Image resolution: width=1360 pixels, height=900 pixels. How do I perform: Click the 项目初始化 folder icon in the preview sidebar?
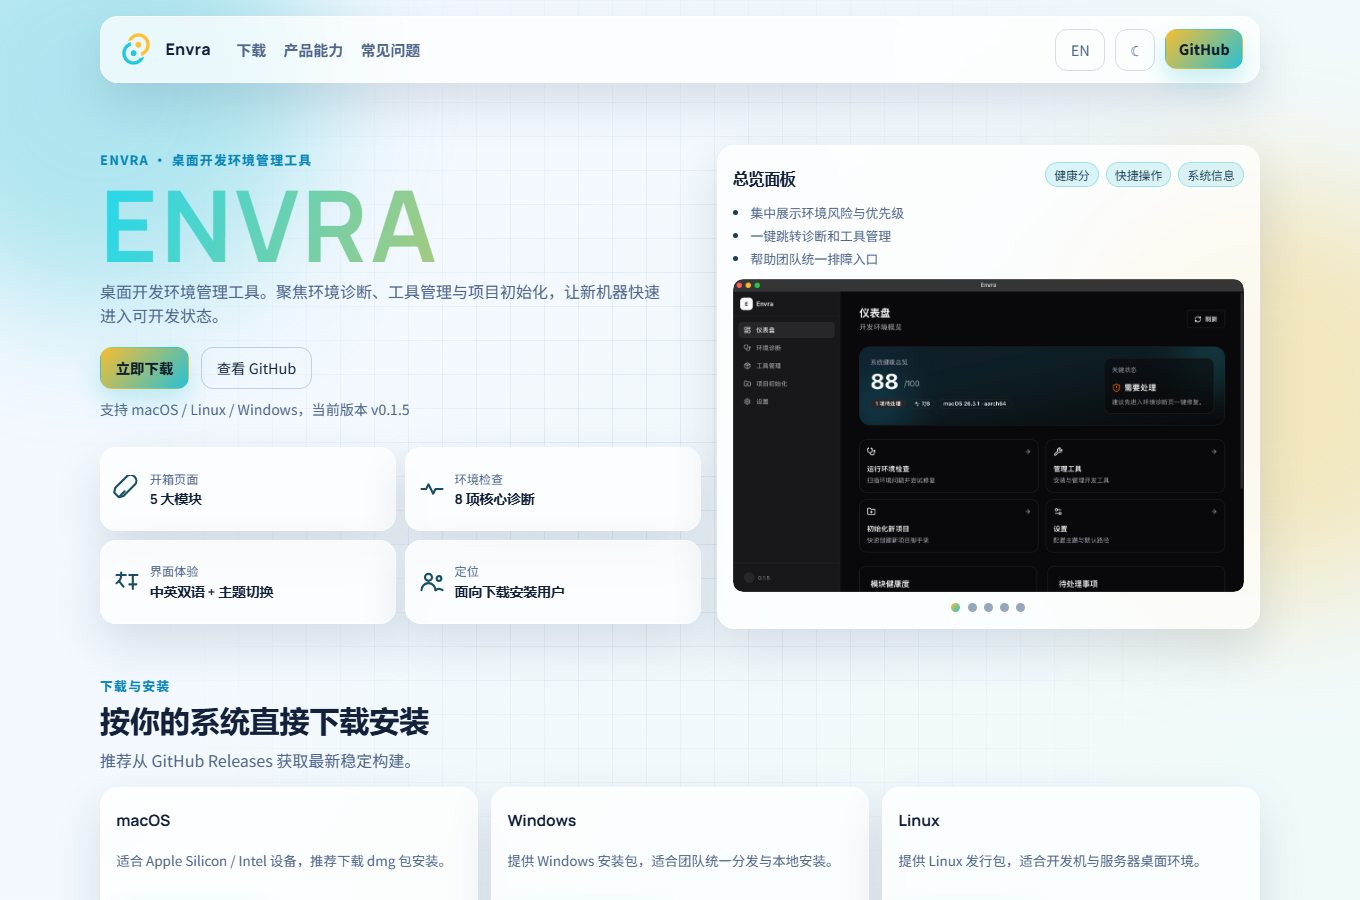coord(747,384)
